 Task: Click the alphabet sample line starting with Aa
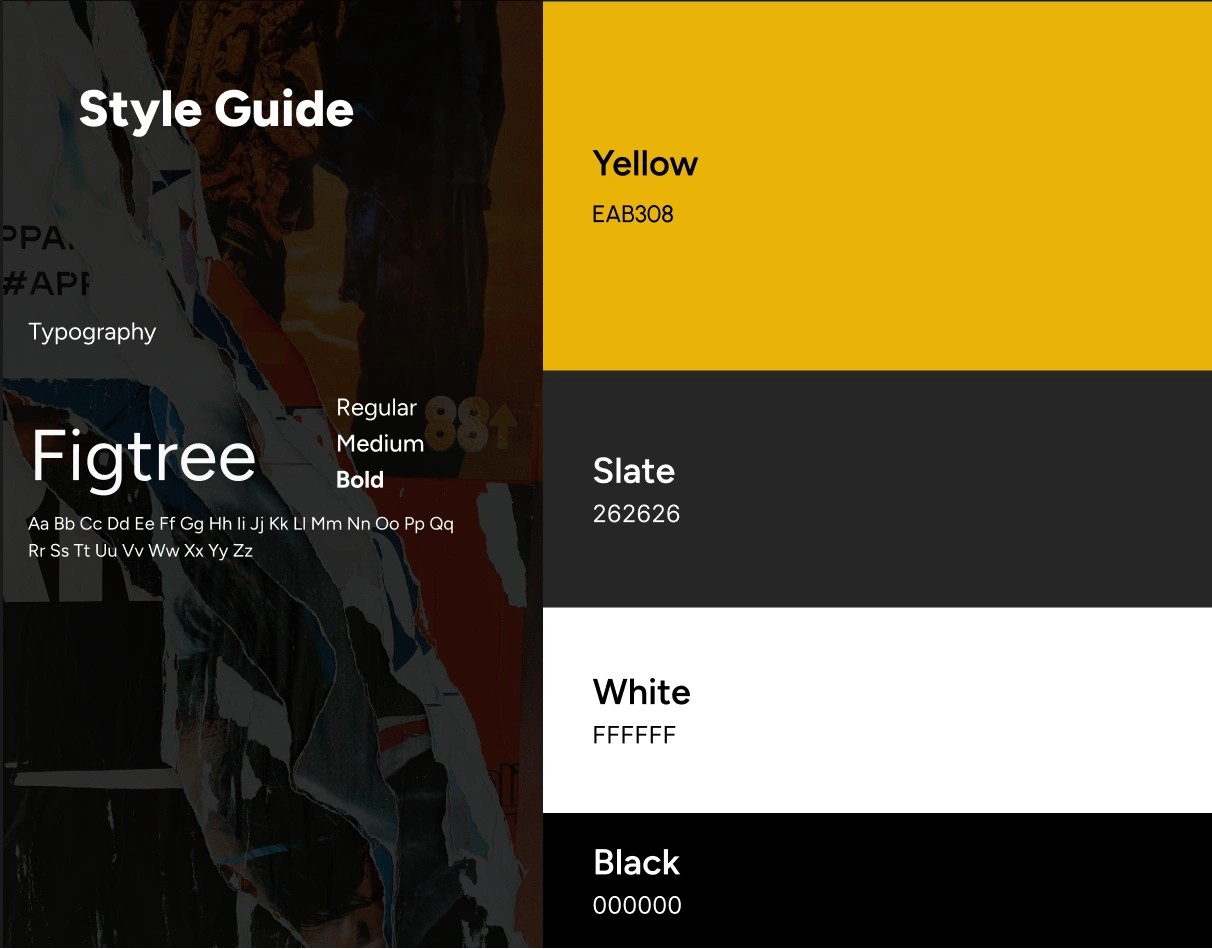coord(240,524)
